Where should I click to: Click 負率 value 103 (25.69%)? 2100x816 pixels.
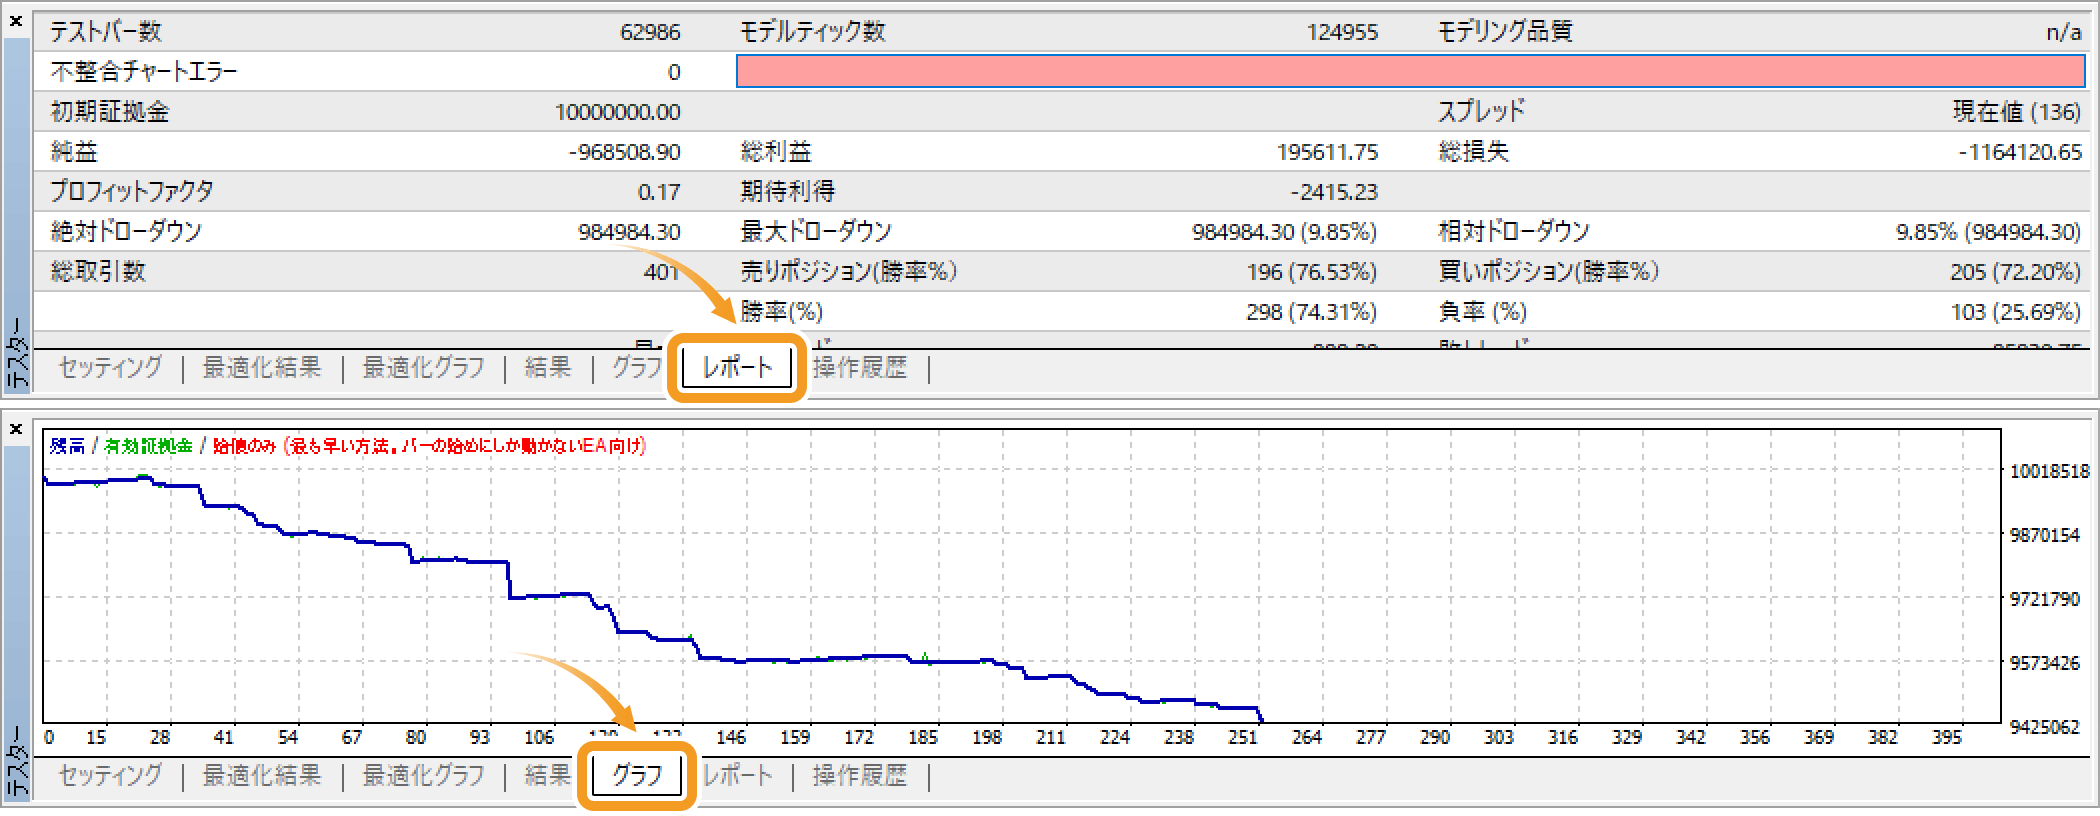coord(2015,312)
